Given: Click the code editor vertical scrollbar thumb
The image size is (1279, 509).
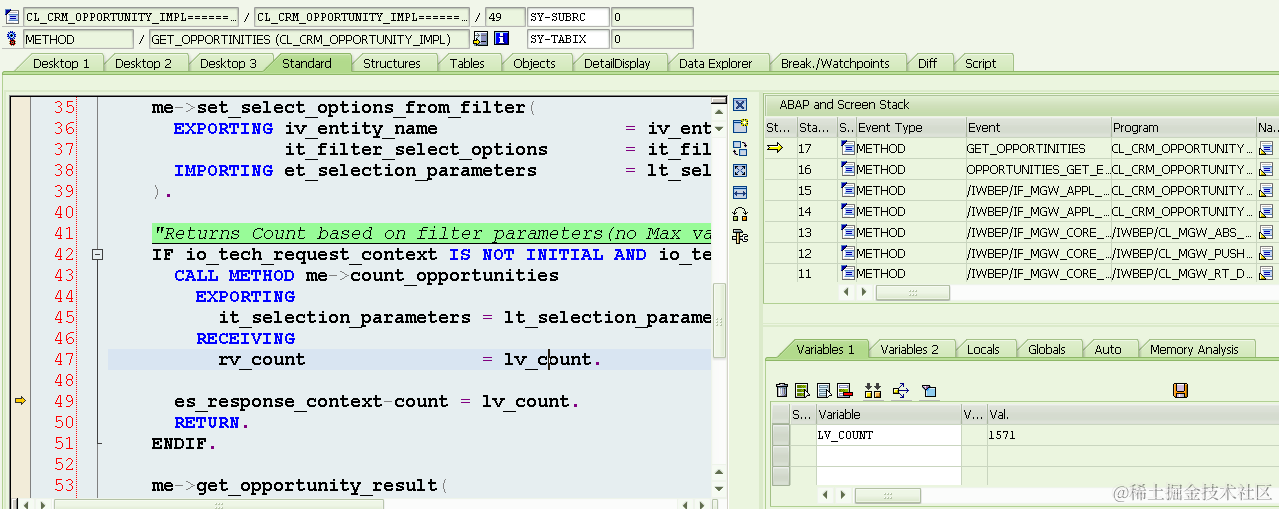Looking at the screenshot, I should click(x=719, y=320).
